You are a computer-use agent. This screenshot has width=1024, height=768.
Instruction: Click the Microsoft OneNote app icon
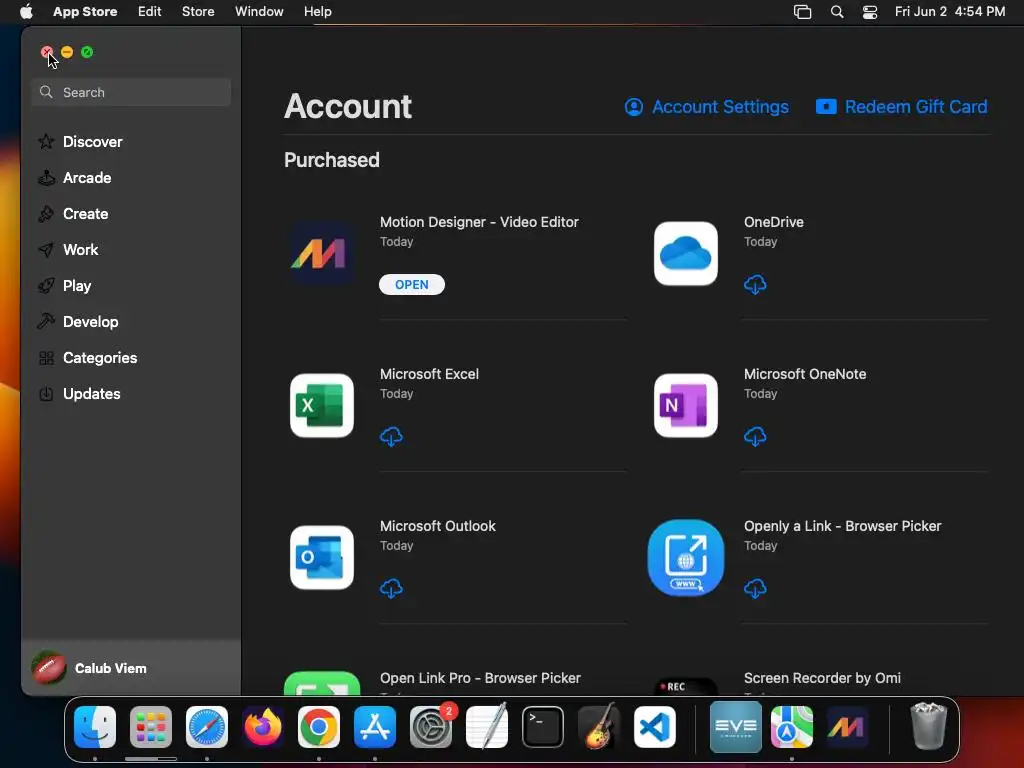tap(686, 406)
